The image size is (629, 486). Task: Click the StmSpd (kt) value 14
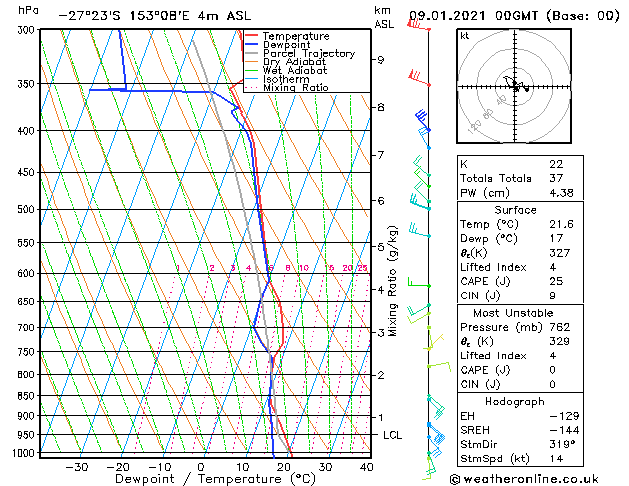click(556, 458)
